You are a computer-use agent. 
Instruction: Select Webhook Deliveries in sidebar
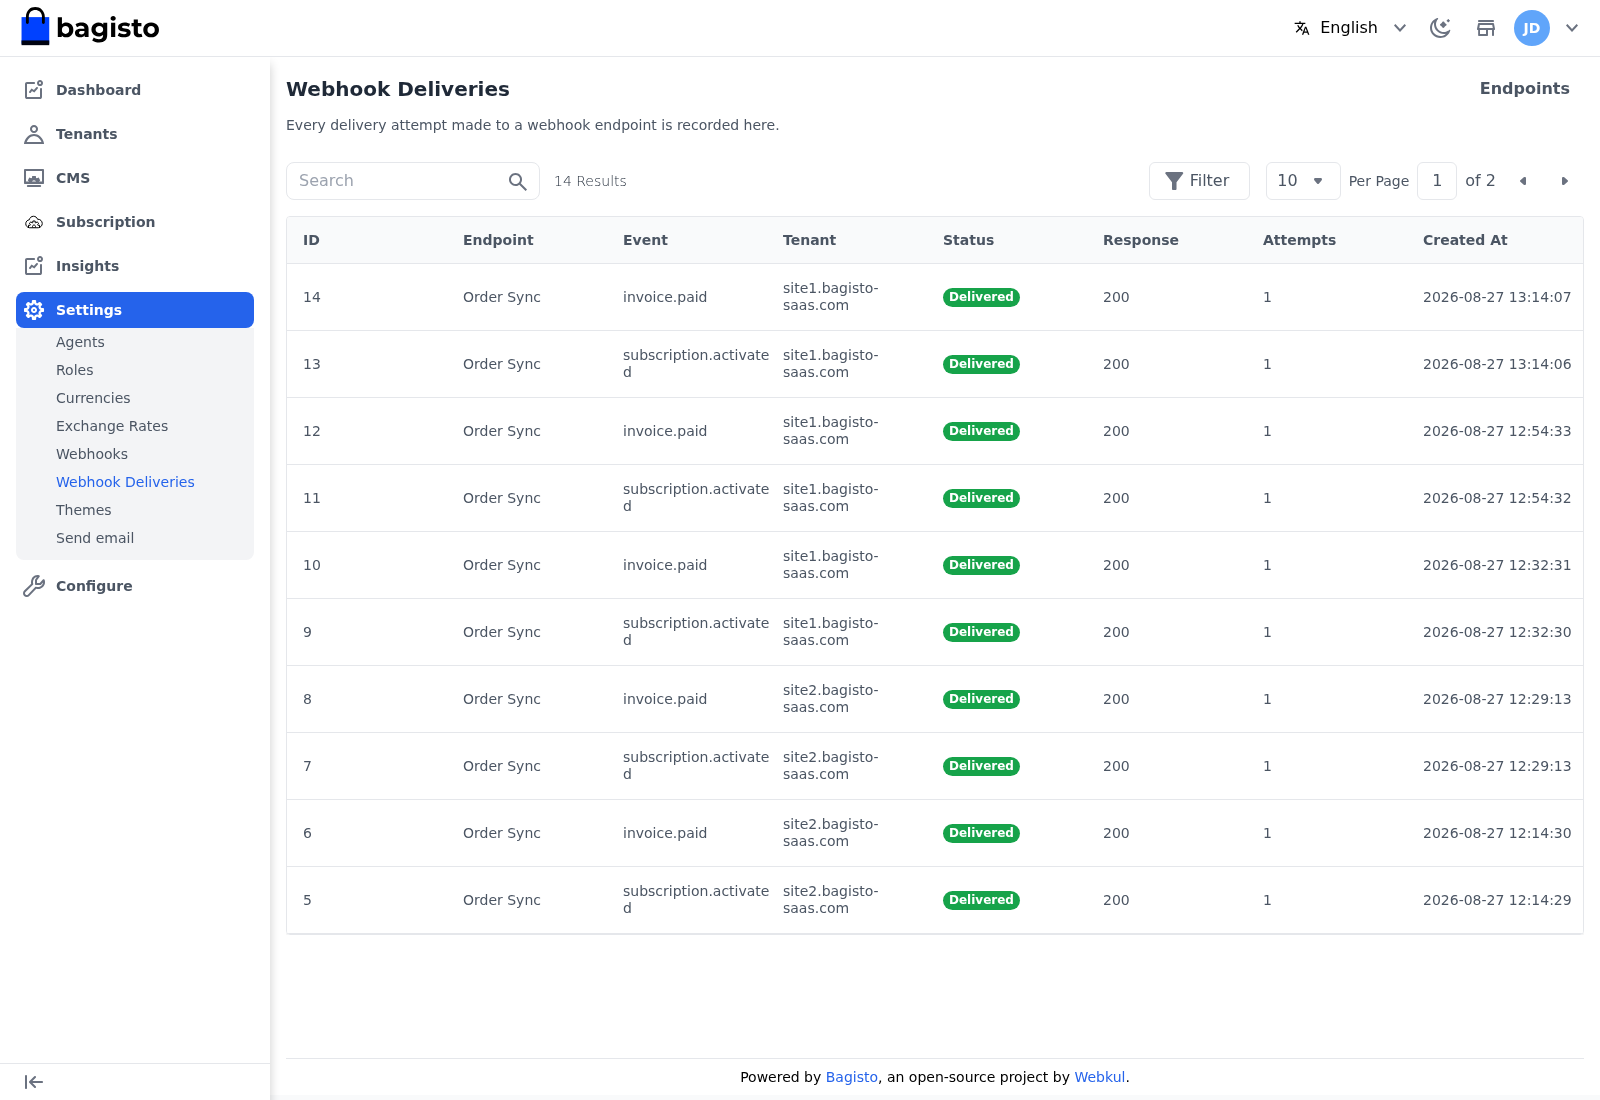pos(125,482)
